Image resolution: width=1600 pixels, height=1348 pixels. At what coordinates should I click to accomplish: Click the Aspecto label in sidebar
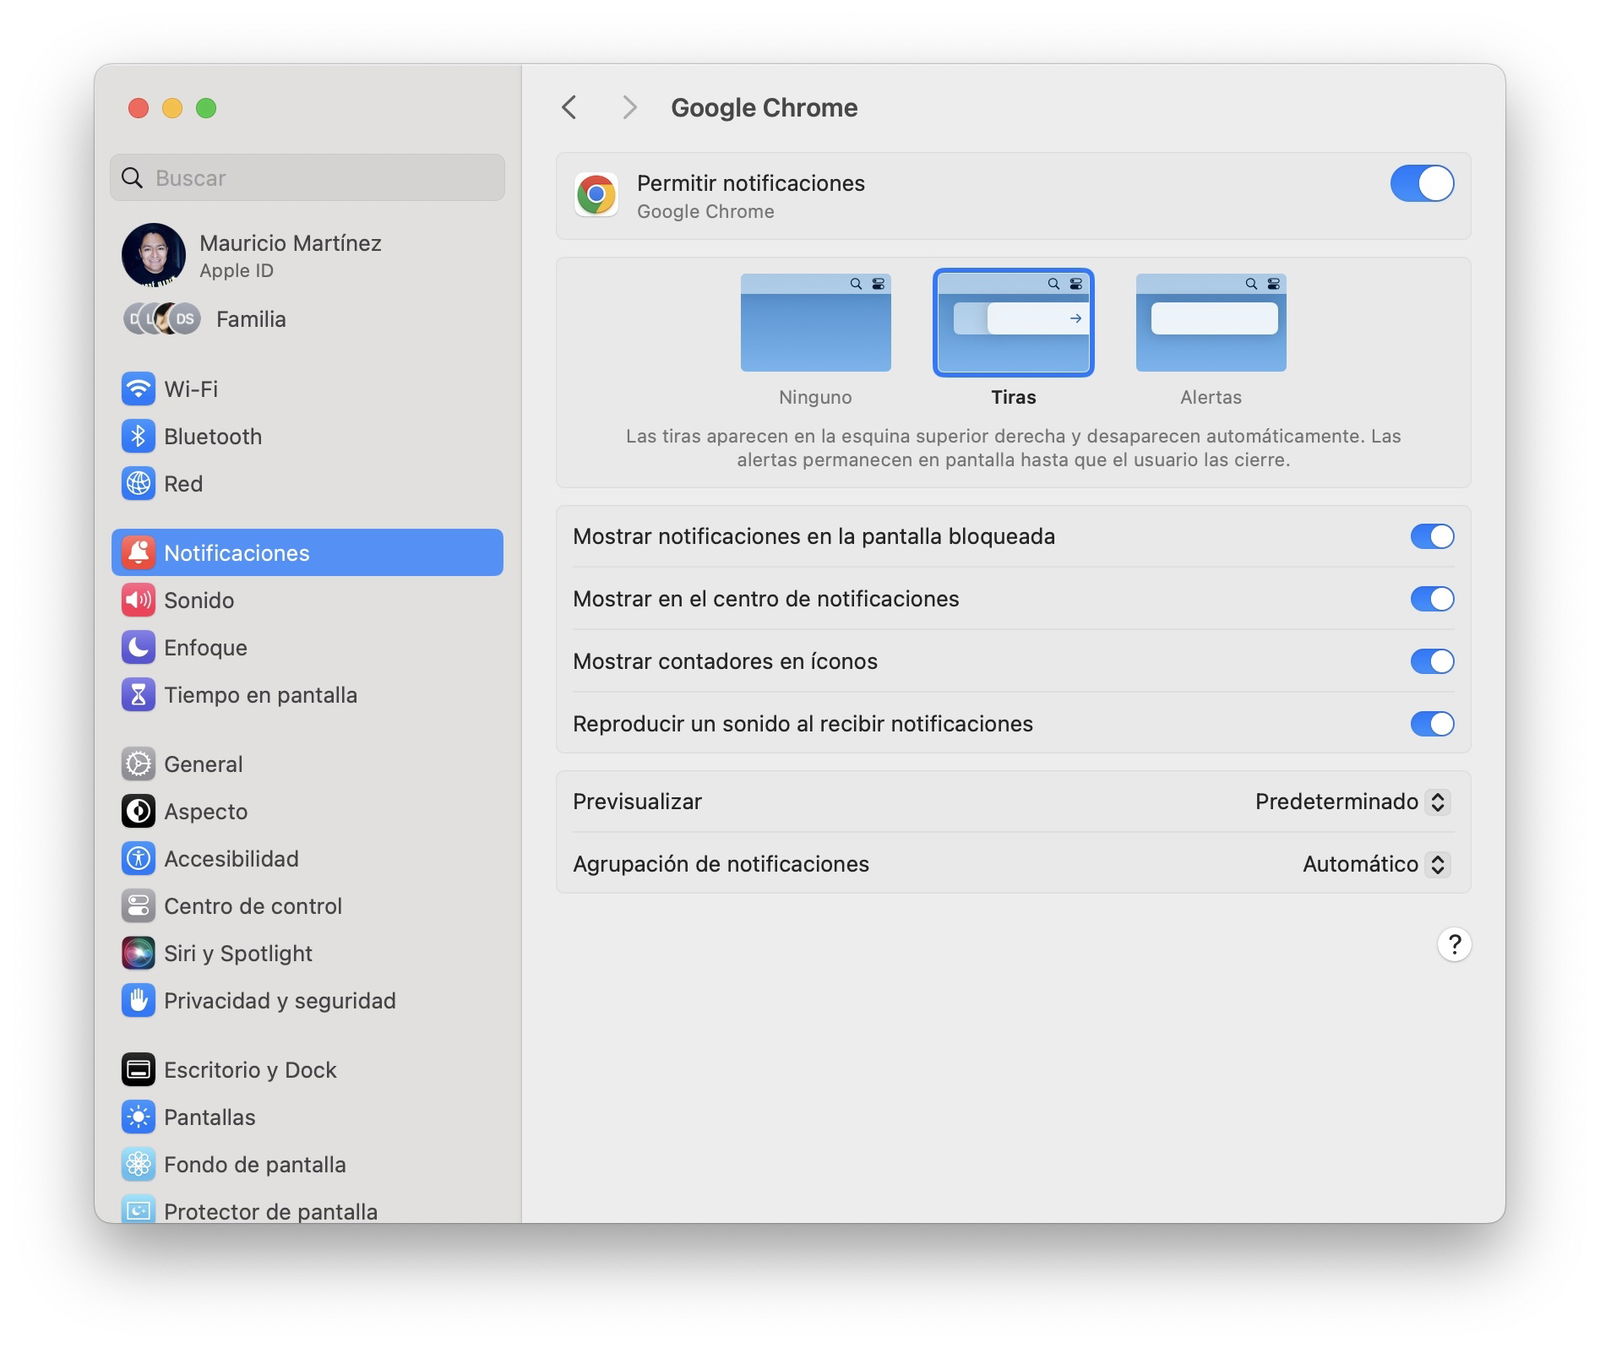click(x=206, y=812)
